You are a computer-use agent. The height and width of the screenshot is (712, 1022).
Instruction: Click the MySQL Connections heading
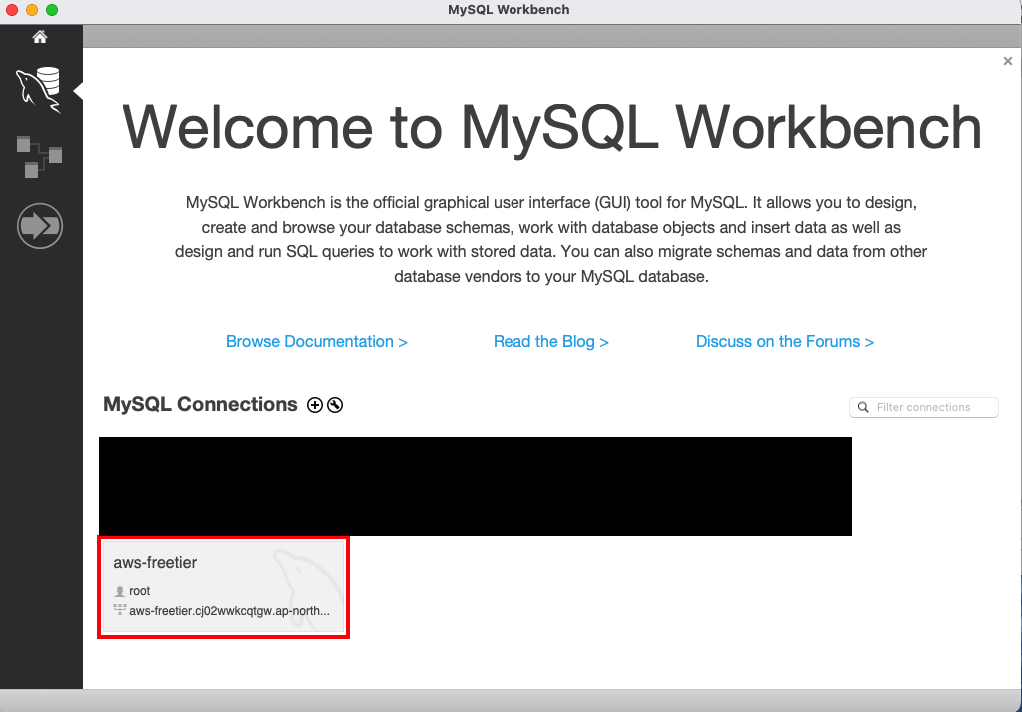[x=200, y=404]
